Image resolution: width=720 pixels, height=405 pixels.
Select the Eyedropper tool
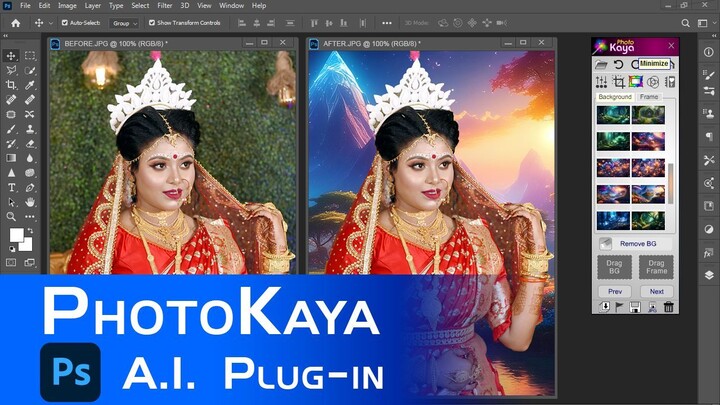(x=30, y=85)
